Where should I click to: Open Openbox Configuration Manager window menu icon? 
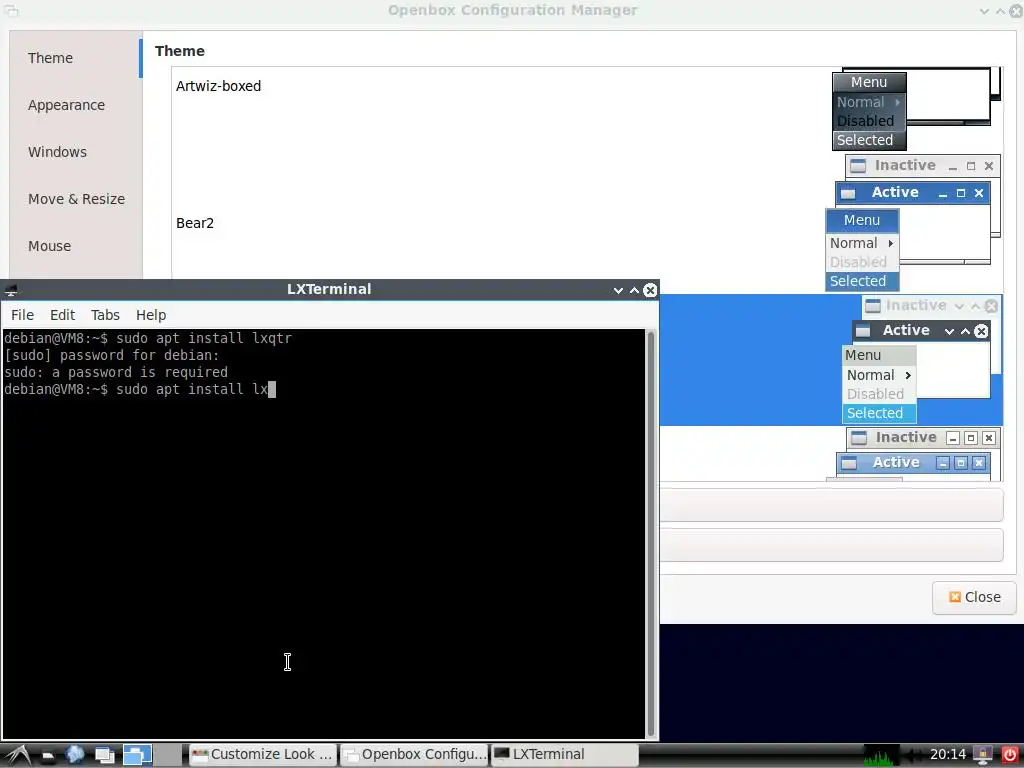coord(11,10)
